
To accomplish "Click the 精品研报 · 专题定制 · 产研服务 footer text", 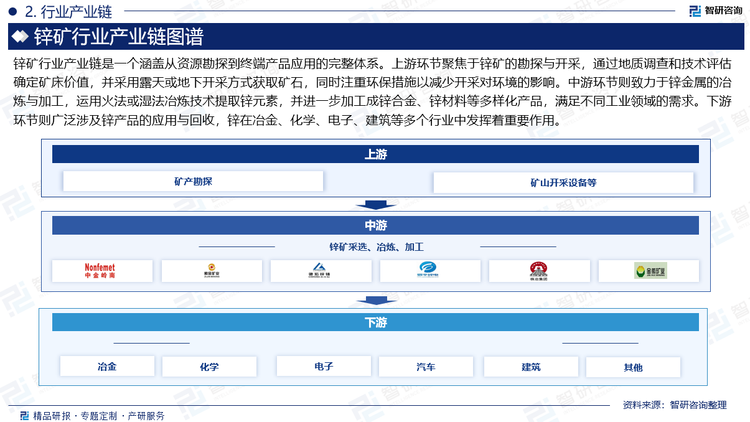I will point(99,416).
